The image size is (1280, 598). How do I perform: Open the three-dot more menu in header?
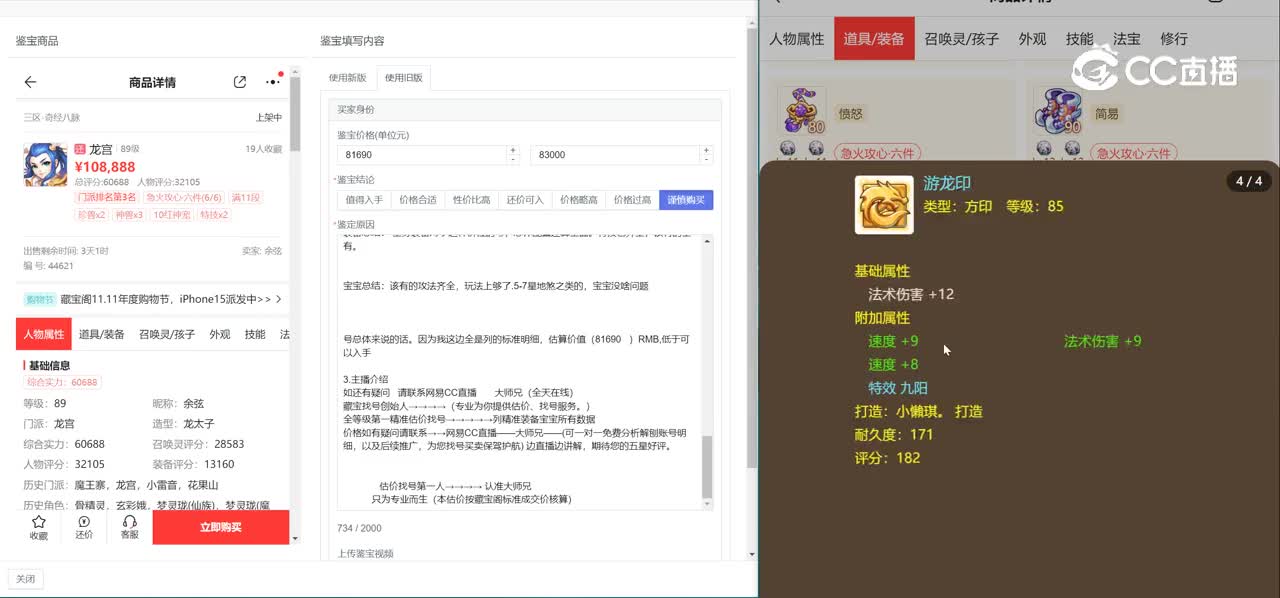273,82
